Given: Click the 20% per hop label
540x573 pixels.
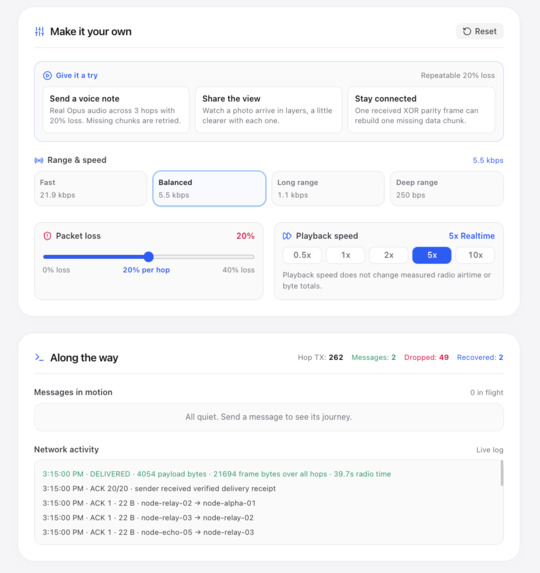Looking at the screenshot, I should tap(146, 270).
